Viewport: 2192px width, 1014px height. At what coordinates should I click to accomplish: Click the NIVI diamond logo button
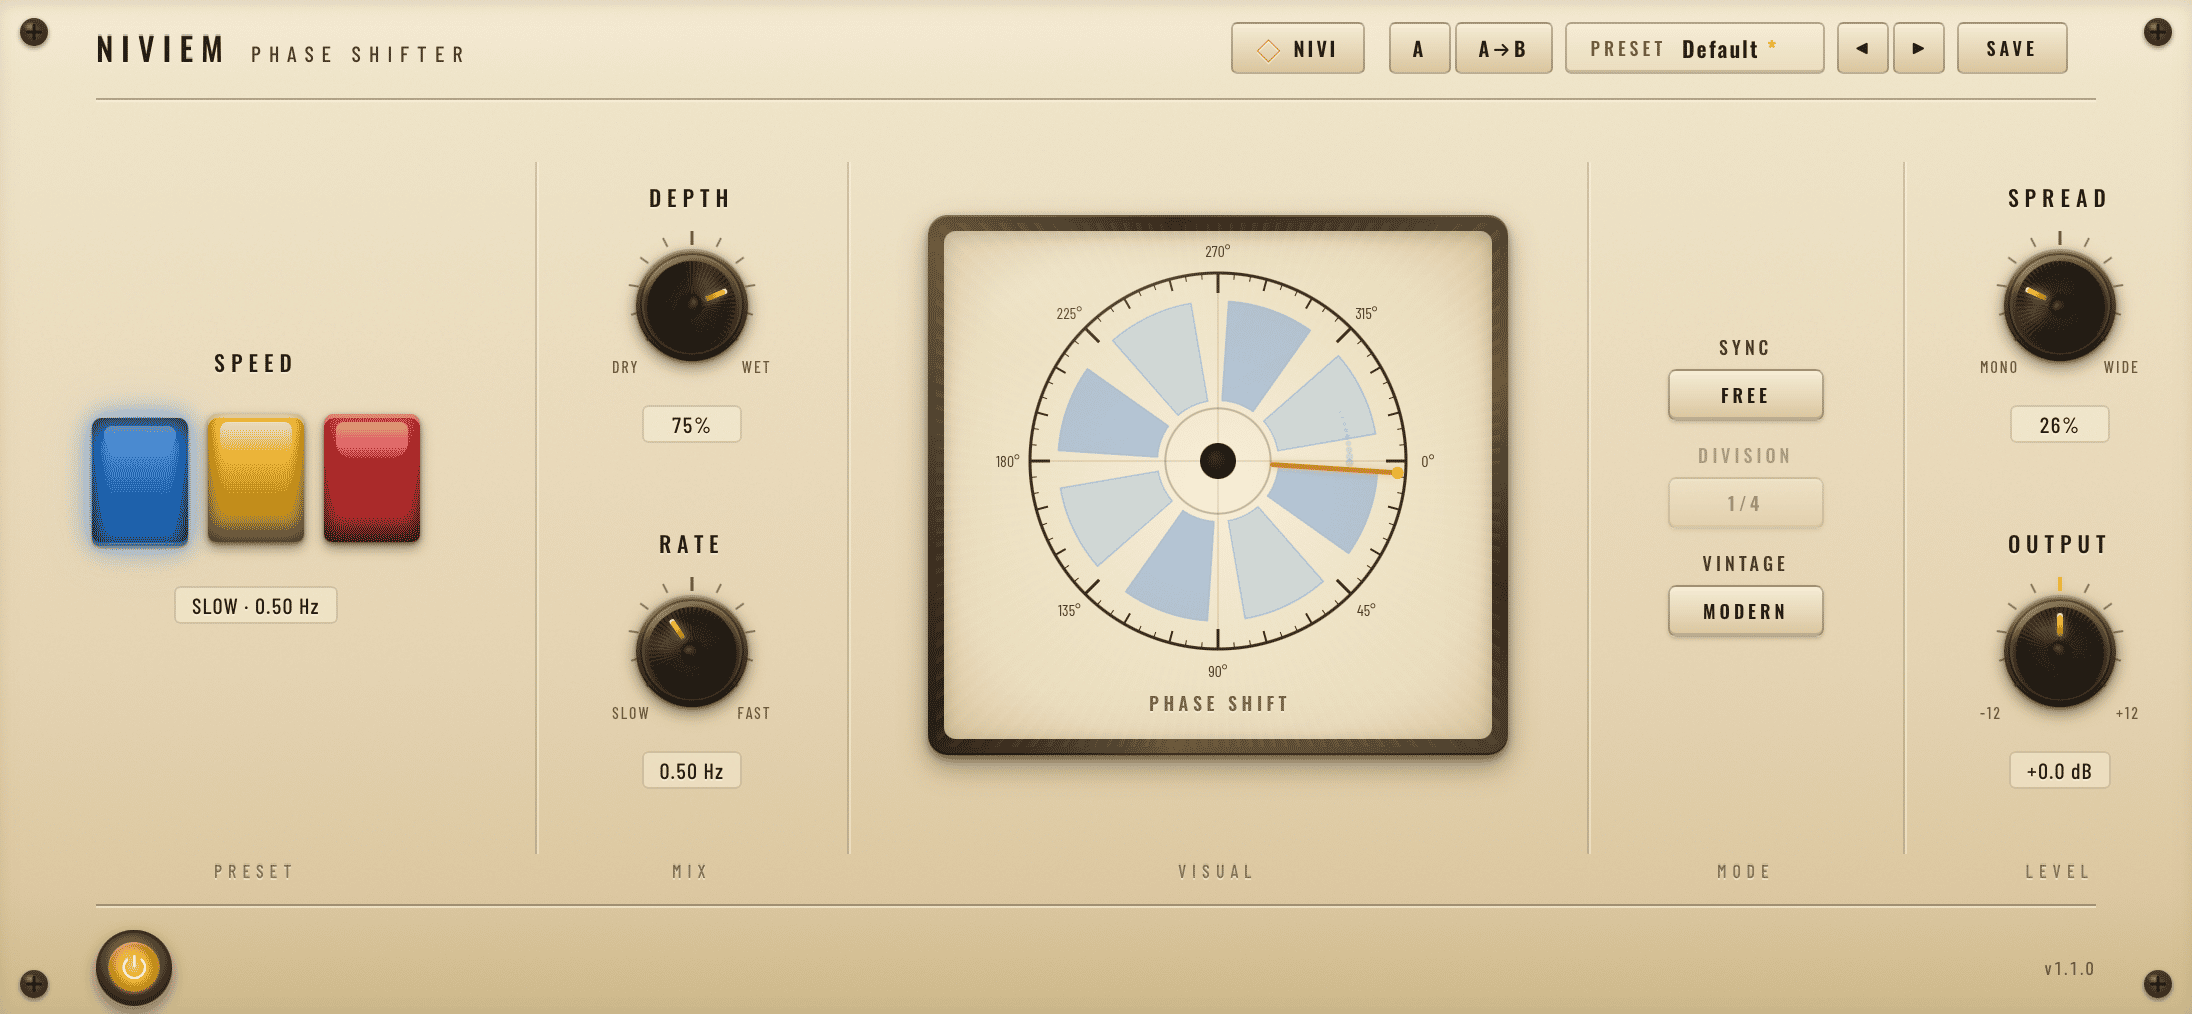click(x=1297, y=48)
